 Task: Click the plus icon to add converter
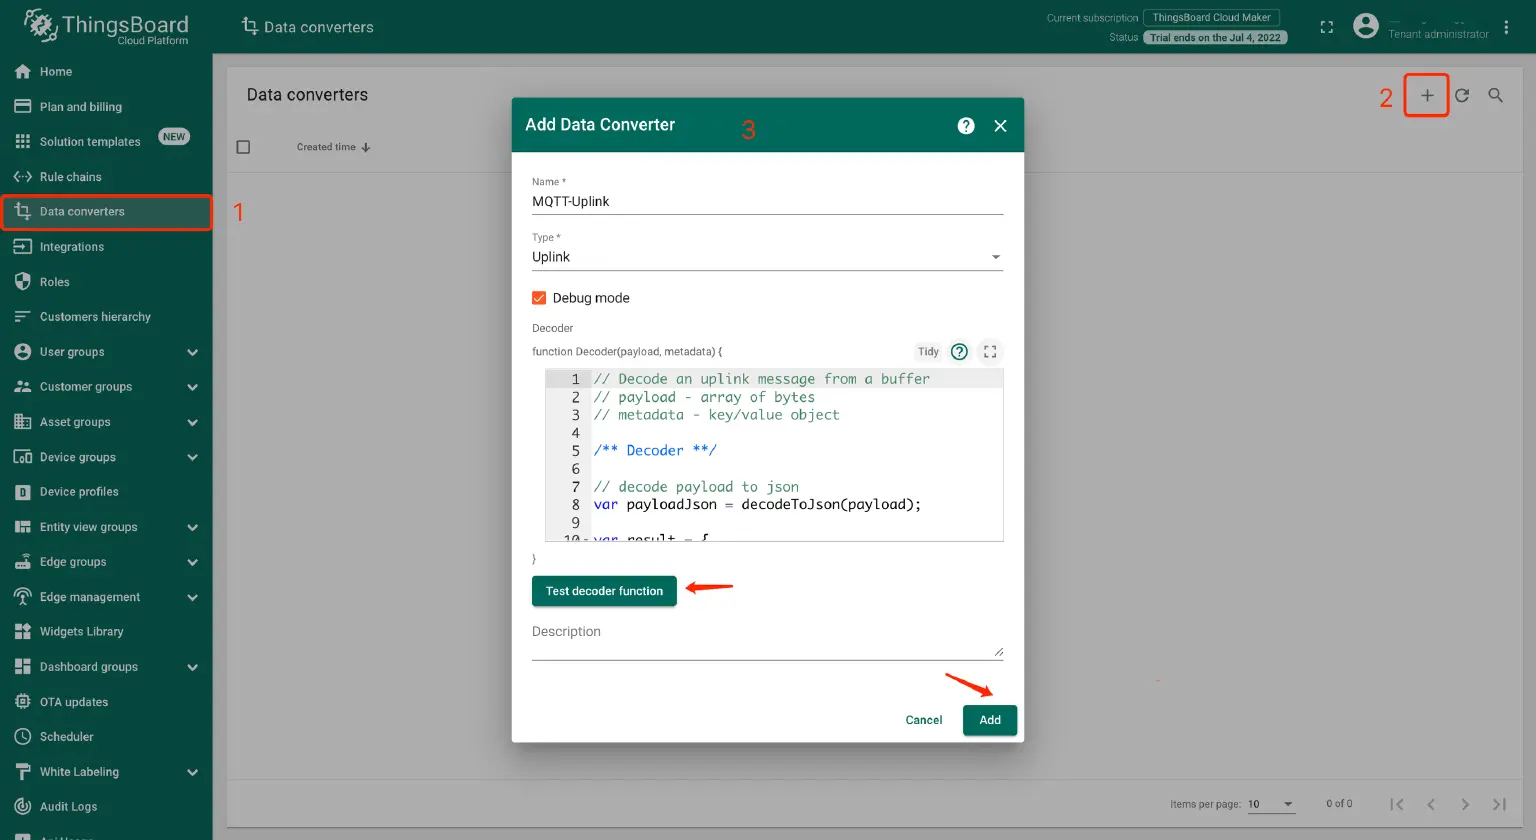click(x=1427, y=96)
